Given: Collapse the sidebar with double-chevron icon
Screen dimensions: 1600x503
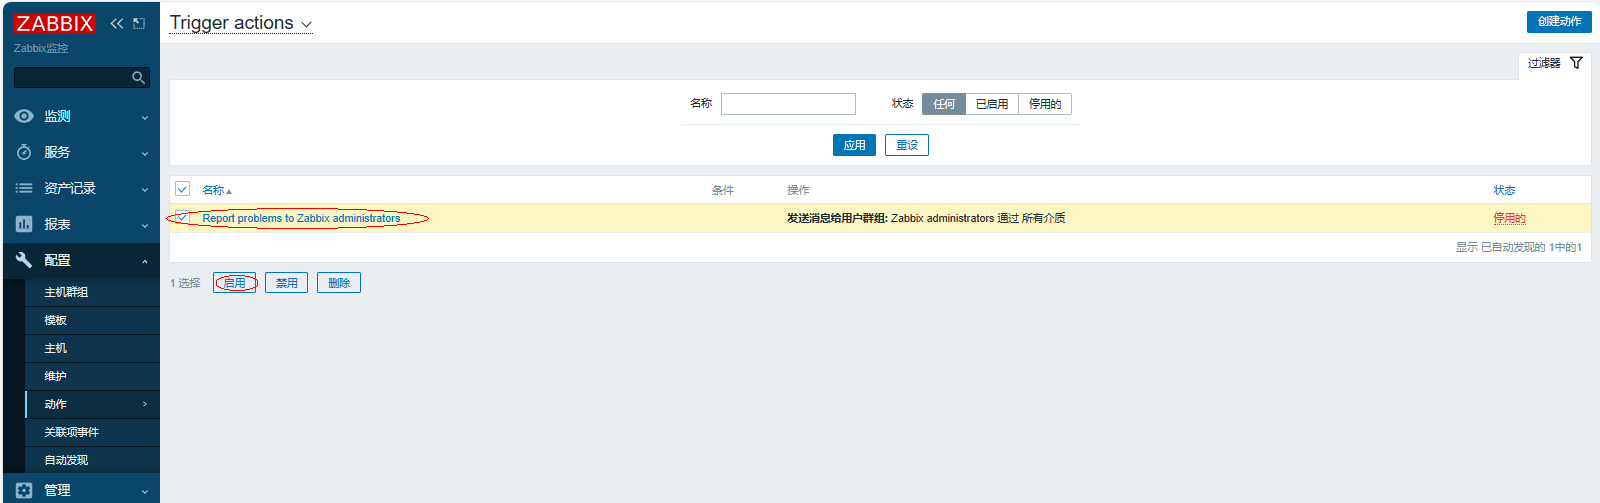Looking at the screenshot, I should point(117,23).
